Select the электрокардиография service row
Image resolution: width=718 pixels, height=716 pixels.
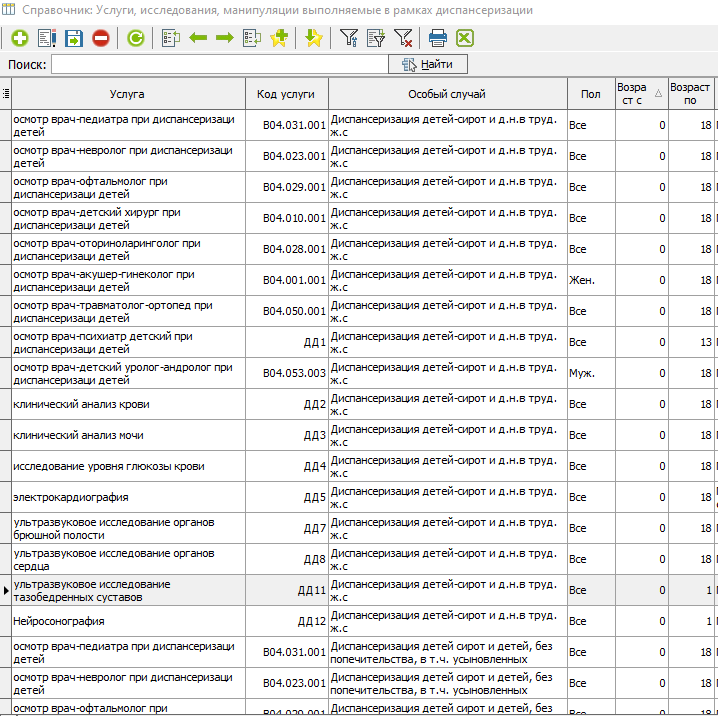[x=128, y=497]
